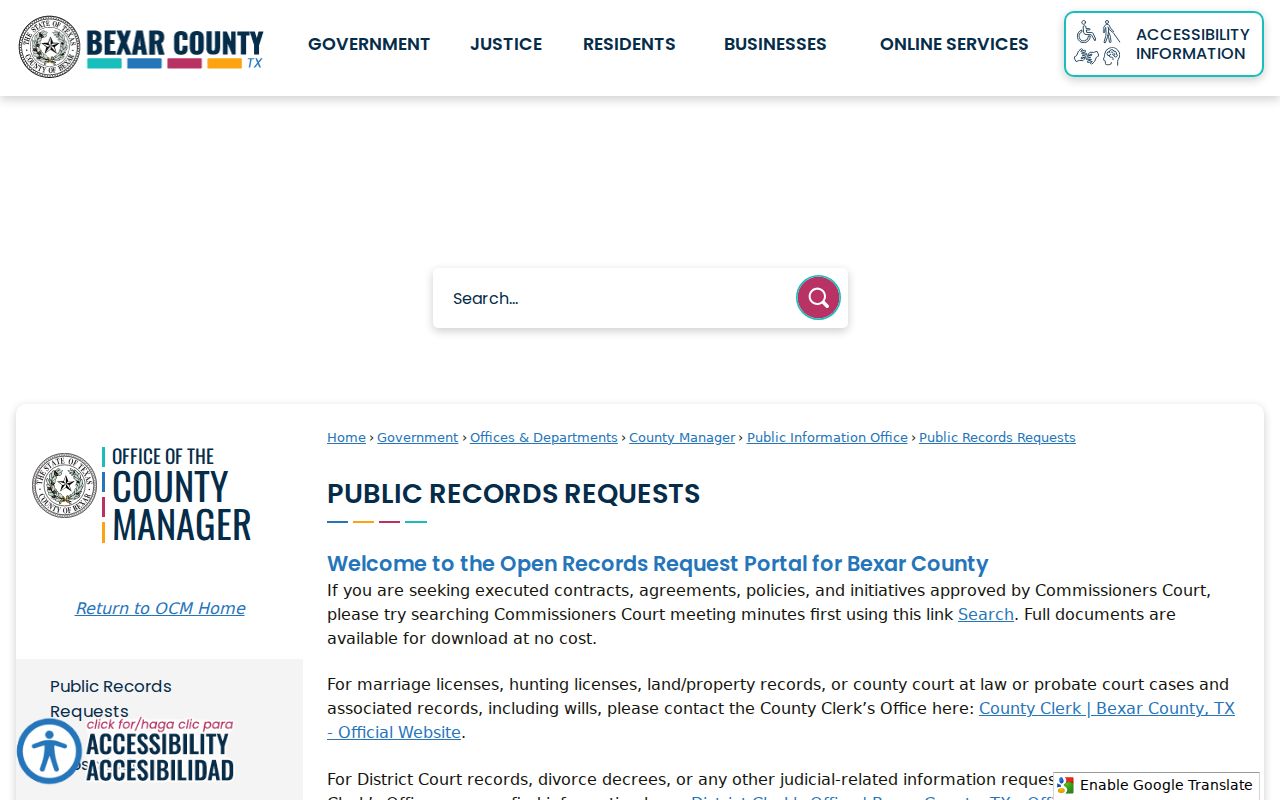Click the magenta search magnifier icon
Viewport: 1280px width, 800px height.
point(818,298)
